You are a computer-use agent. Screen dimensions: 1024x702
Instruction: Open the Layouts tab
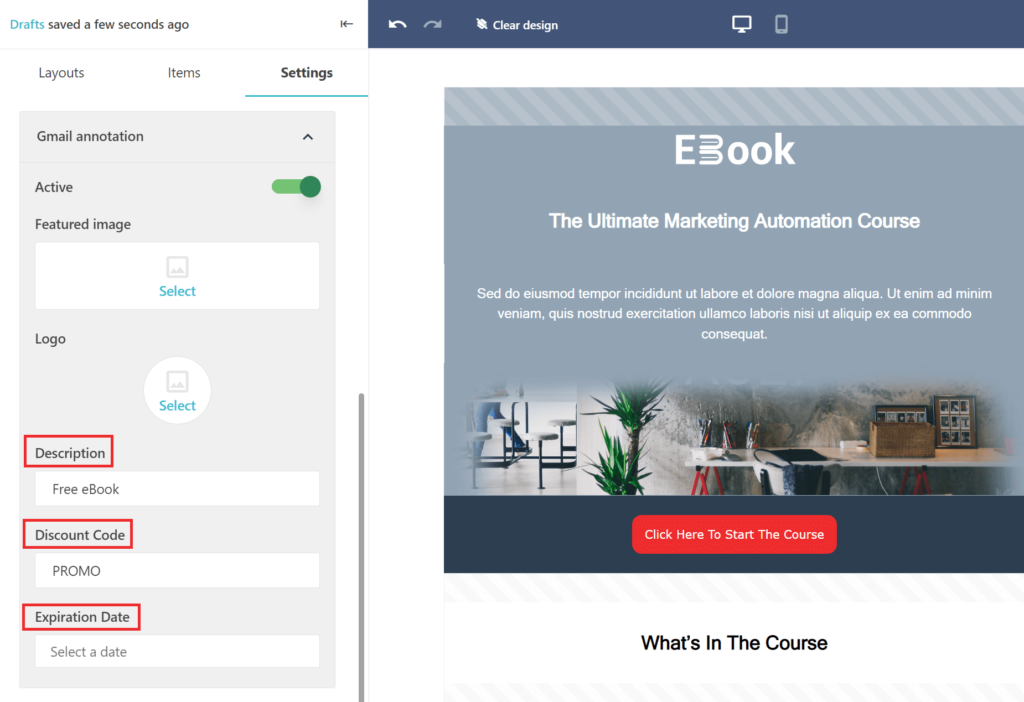[61, 73]
